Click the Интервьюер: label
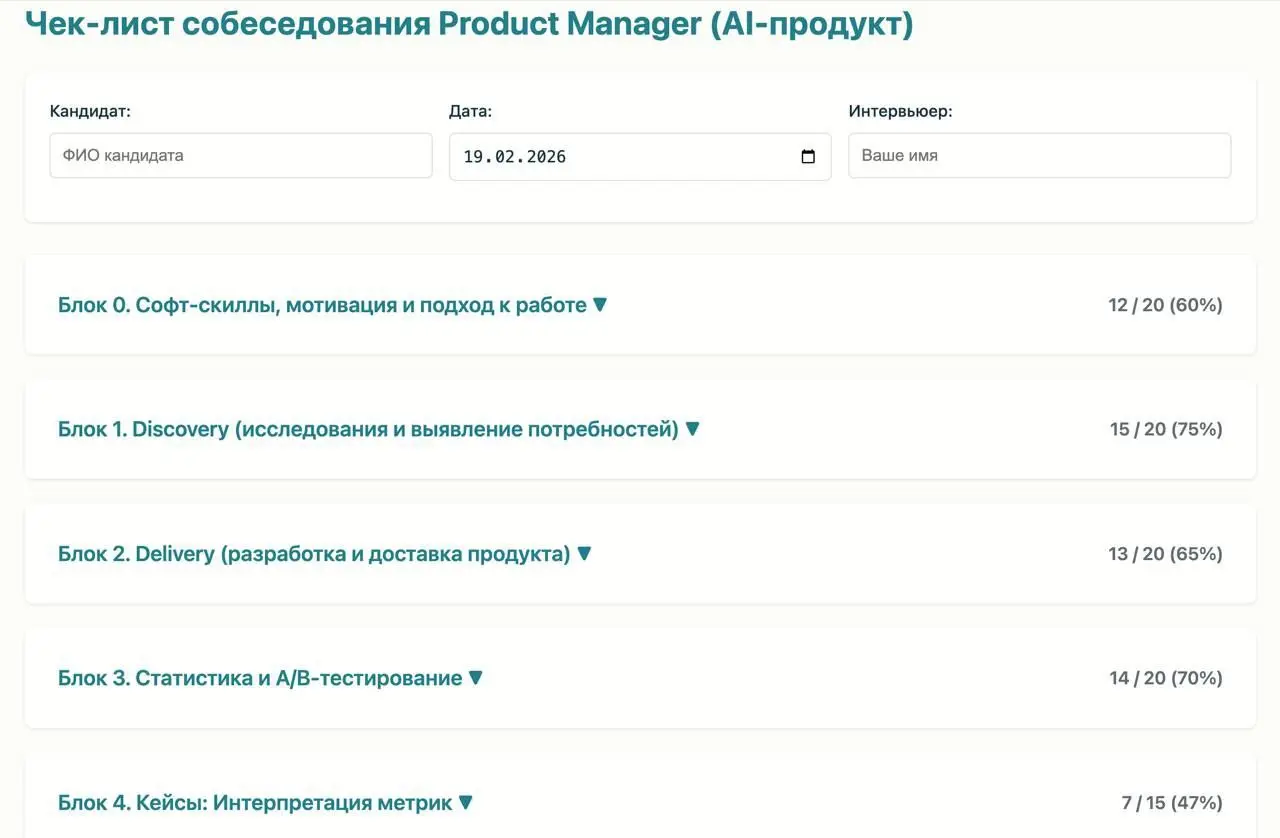Viewport: 1280px width, 838px height. [x=900, y=111]
